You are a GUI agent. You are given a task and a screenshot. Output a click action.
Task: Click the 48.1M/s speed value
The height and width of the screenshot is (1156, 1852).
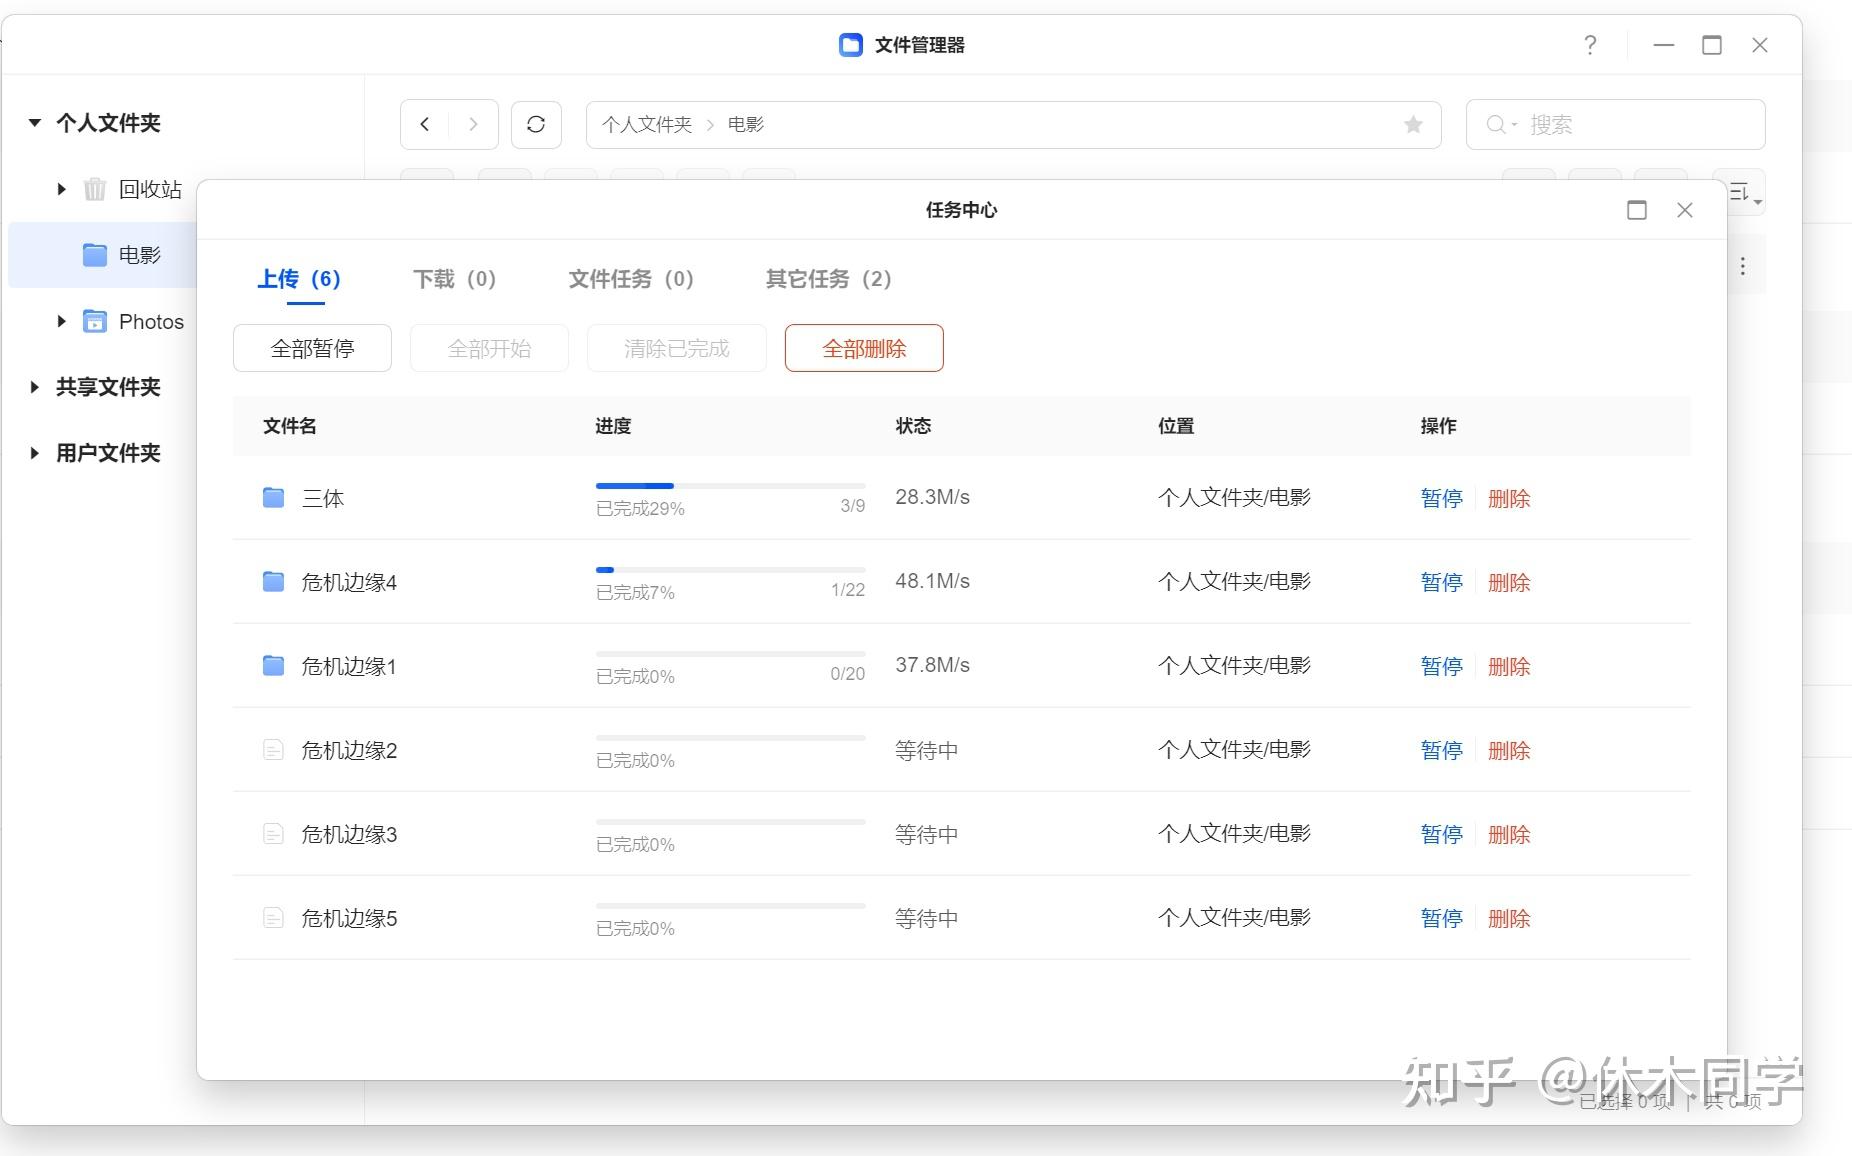pos(932,581)
